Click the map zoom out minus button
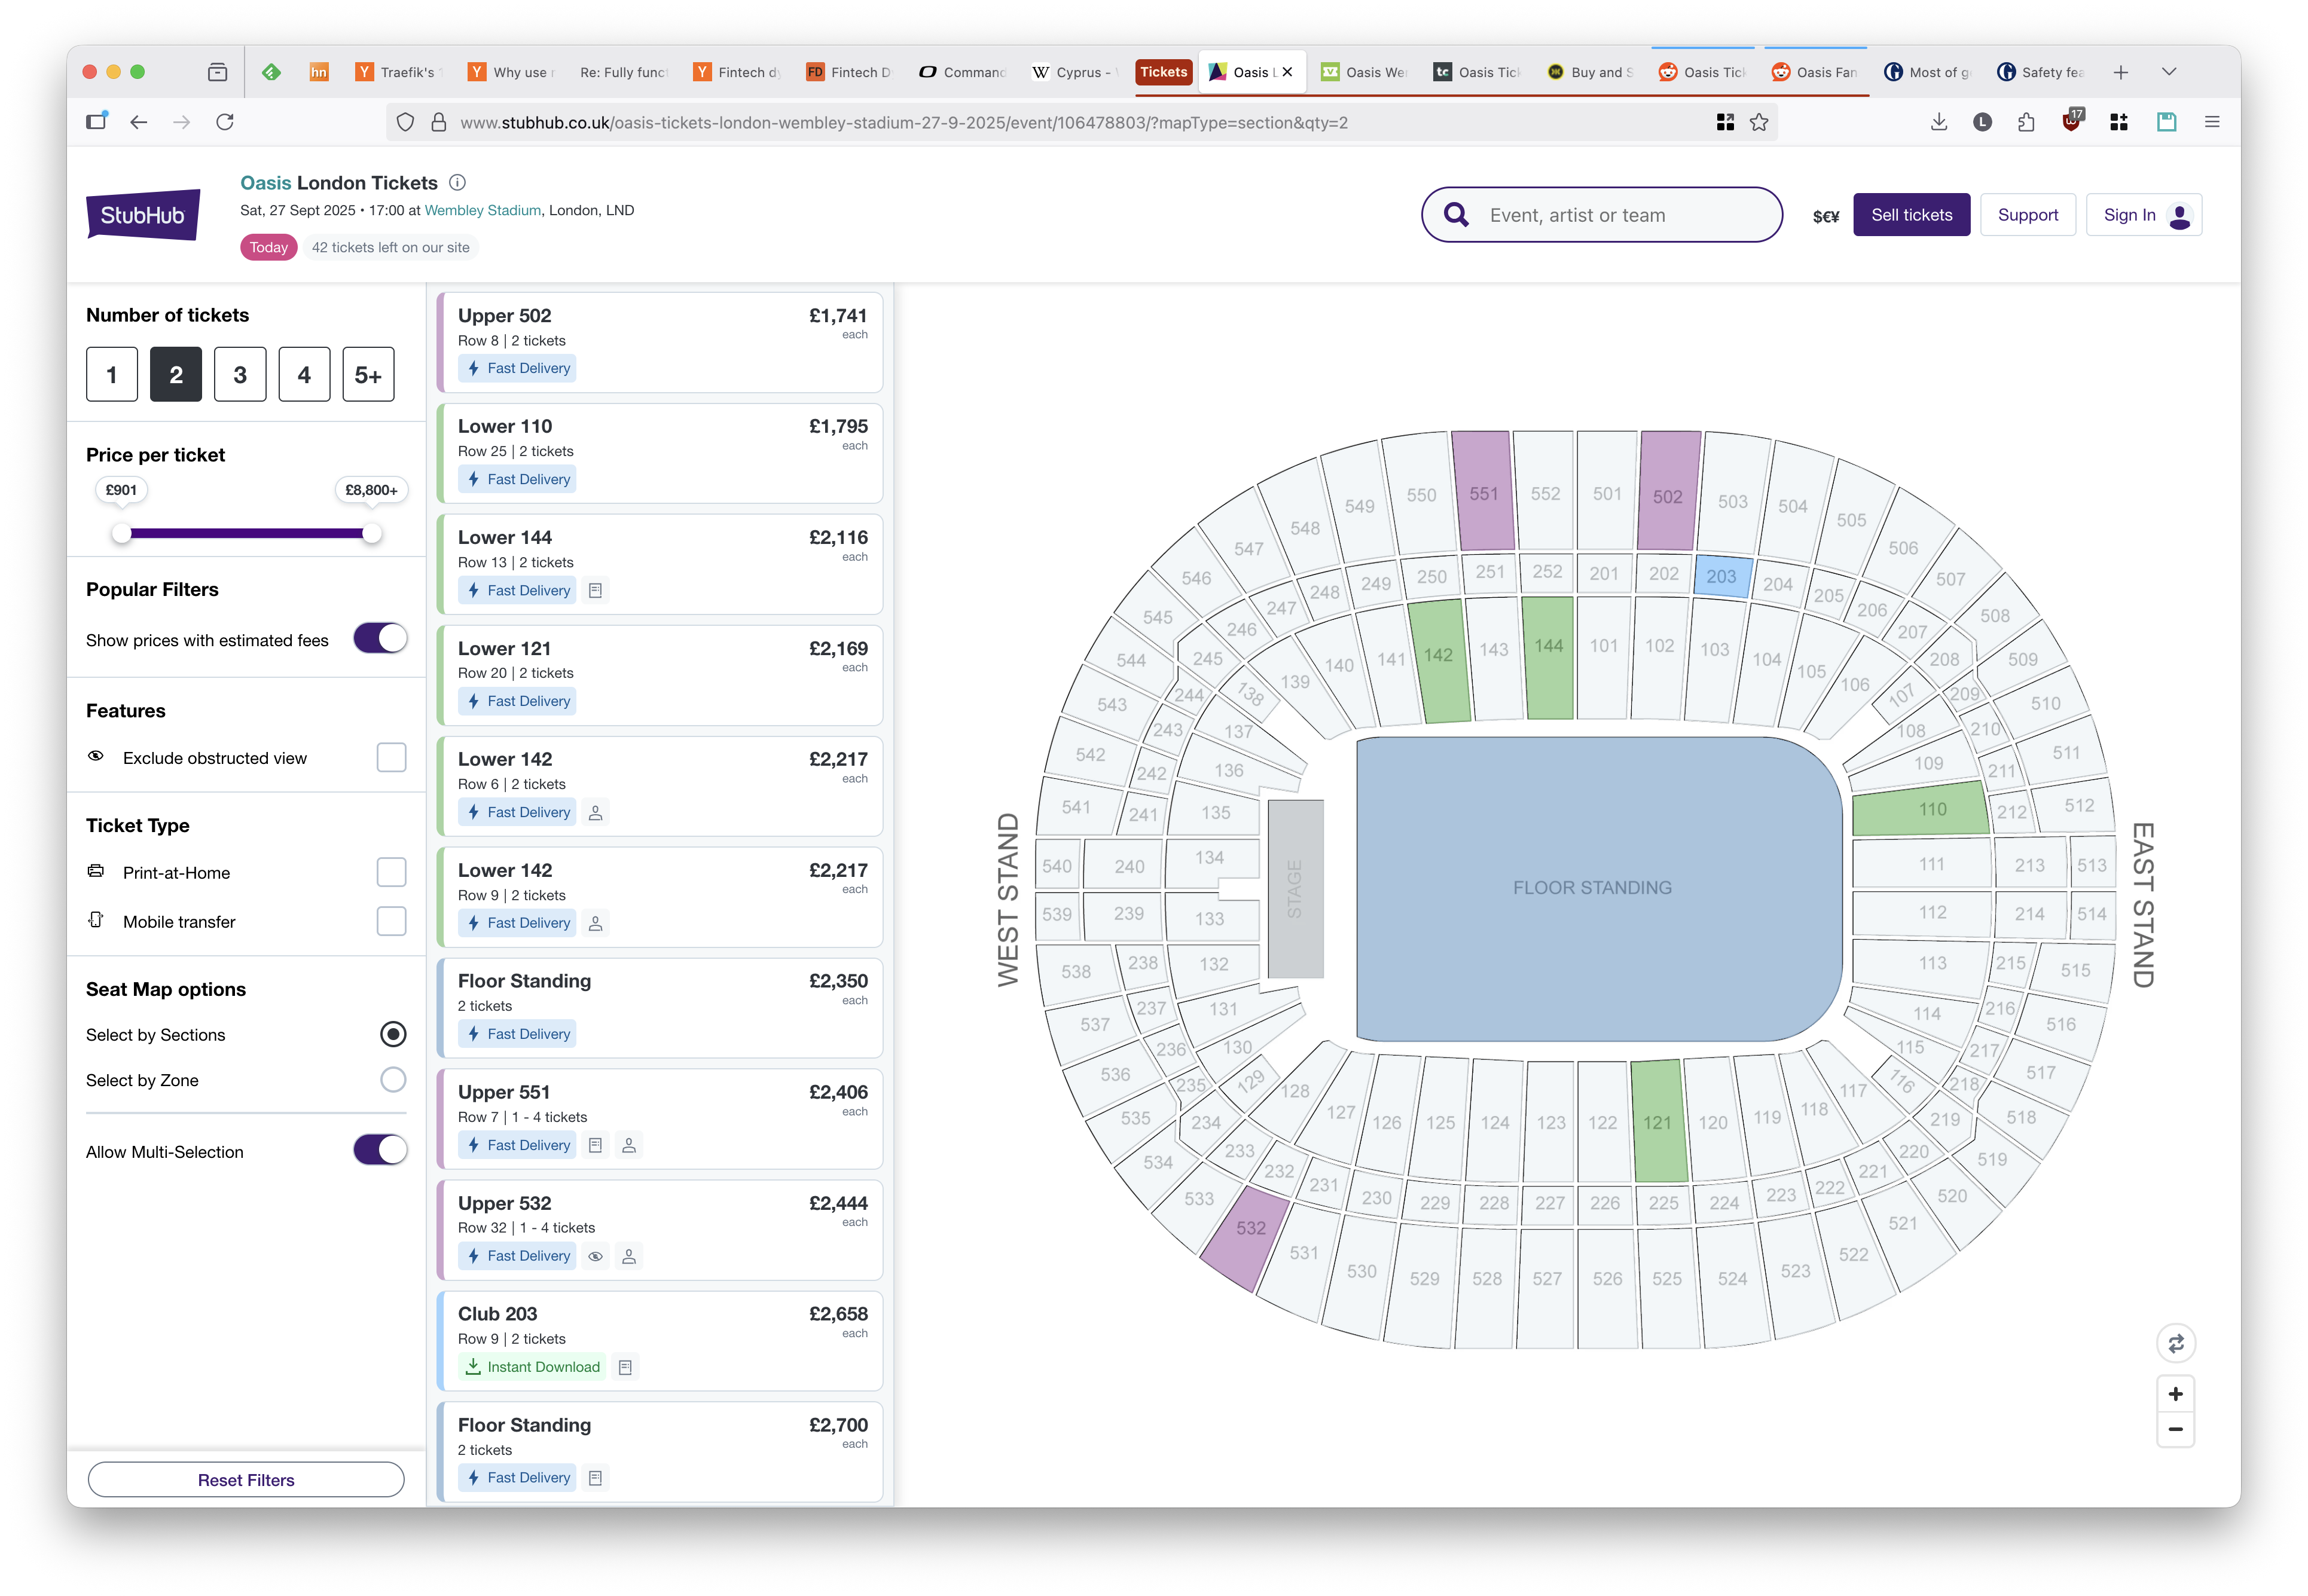Viewport: 2308px width, 1596px height. 2175,1429
